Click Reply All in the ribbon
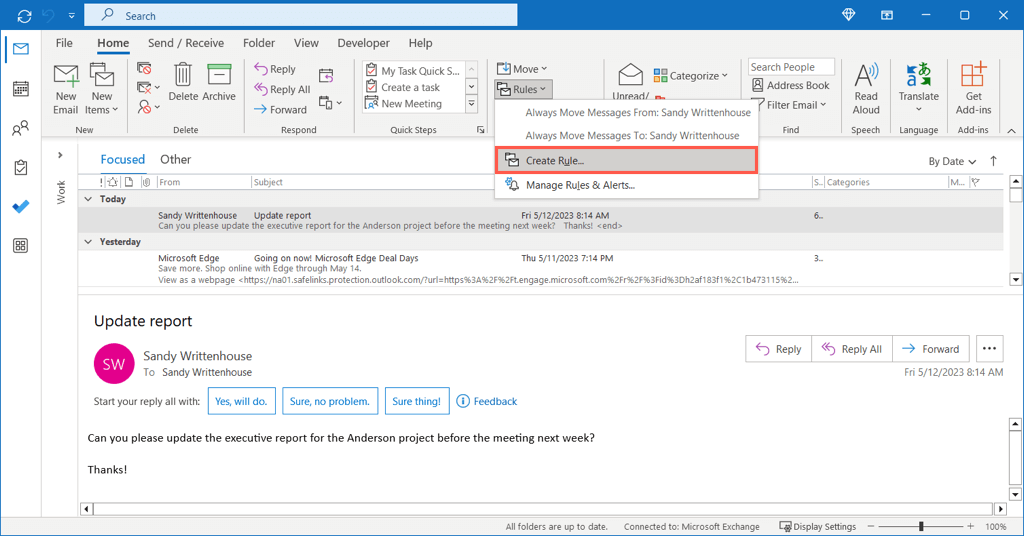 282,89
